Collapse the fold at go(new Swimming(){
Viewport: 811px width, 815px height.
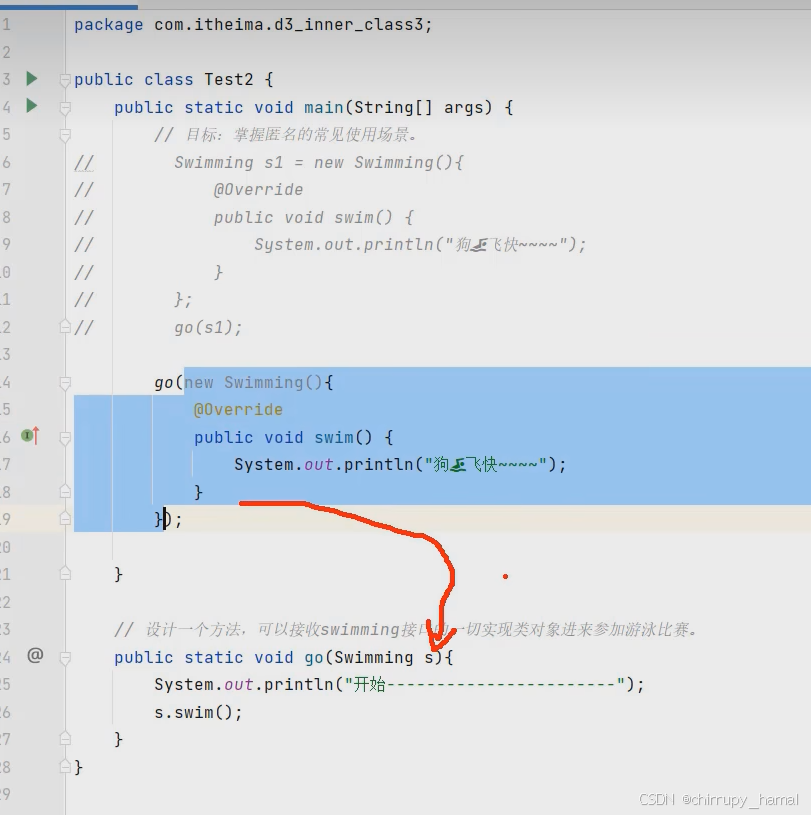point(65,383)
